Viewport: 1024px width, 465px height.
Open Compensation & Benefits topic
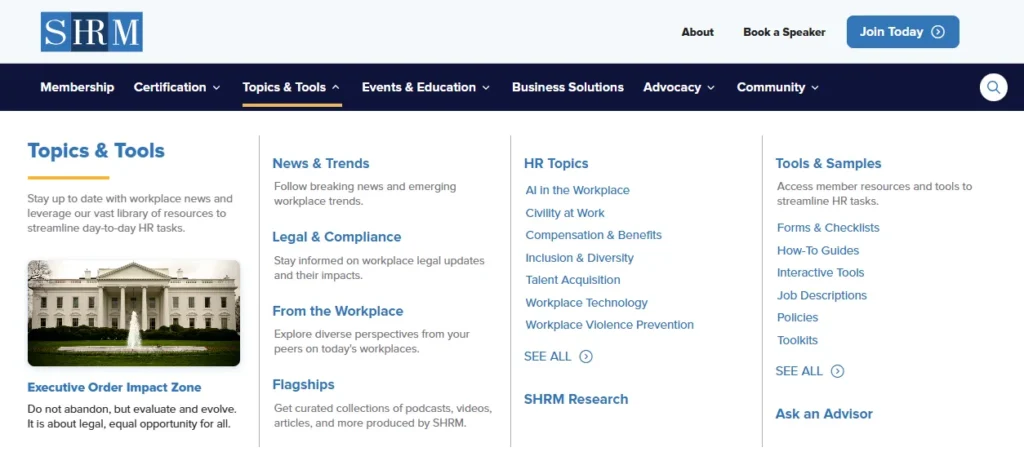pos(594,235)
